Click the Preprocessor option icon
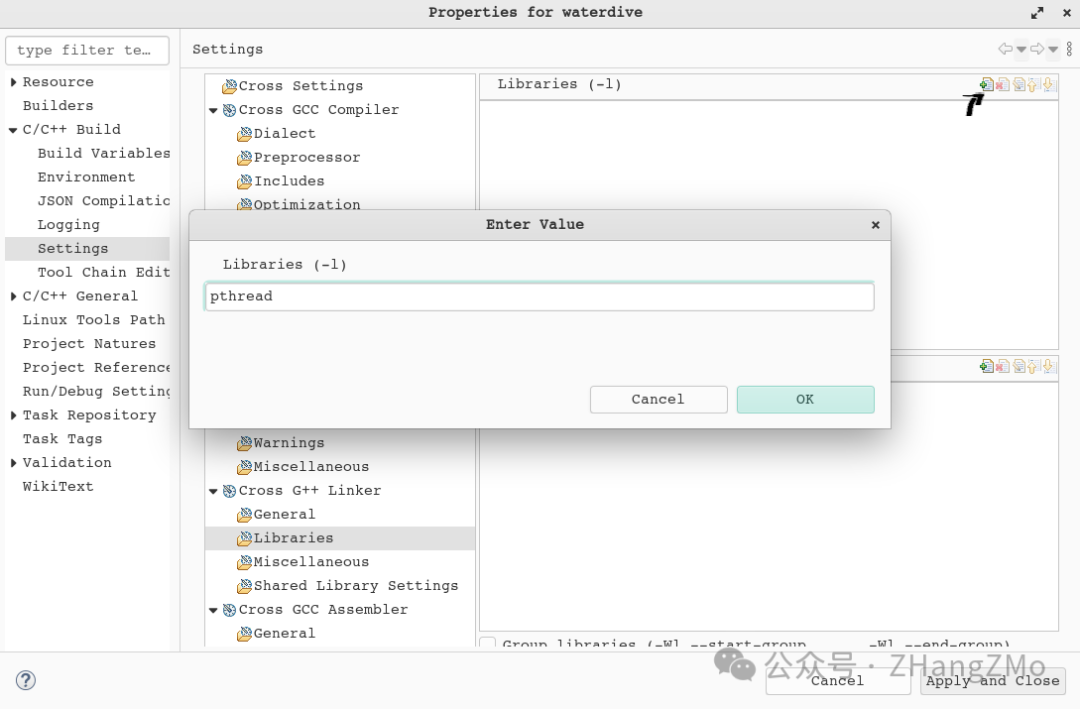Viewport: 1080px width, 709px height. (x=245, y=158)
